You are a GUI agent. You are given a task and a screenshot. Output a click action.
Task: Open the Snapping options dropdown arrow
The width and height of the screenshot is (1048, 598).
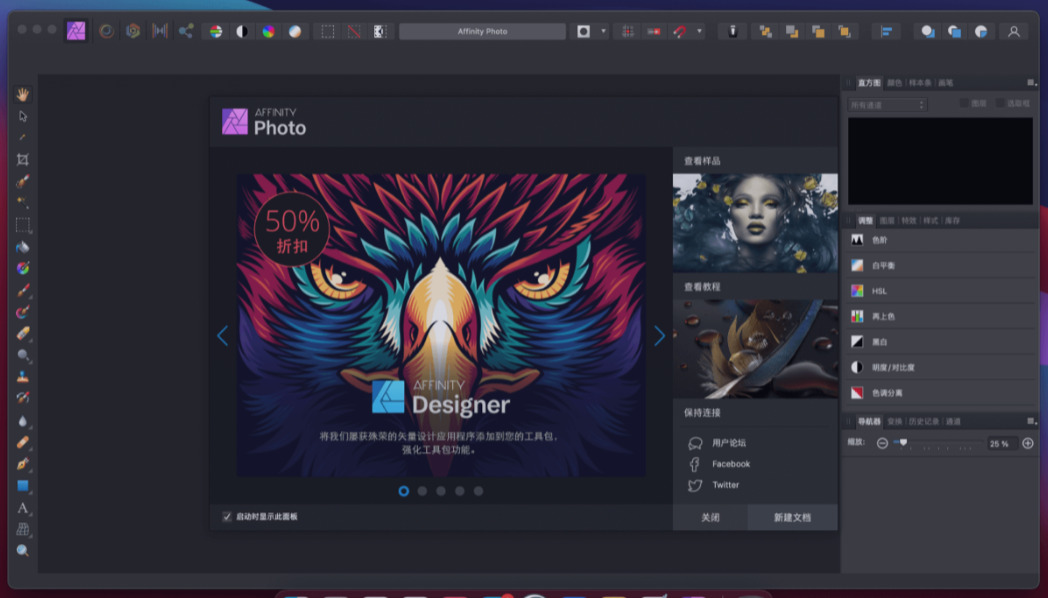click(700, 31)
